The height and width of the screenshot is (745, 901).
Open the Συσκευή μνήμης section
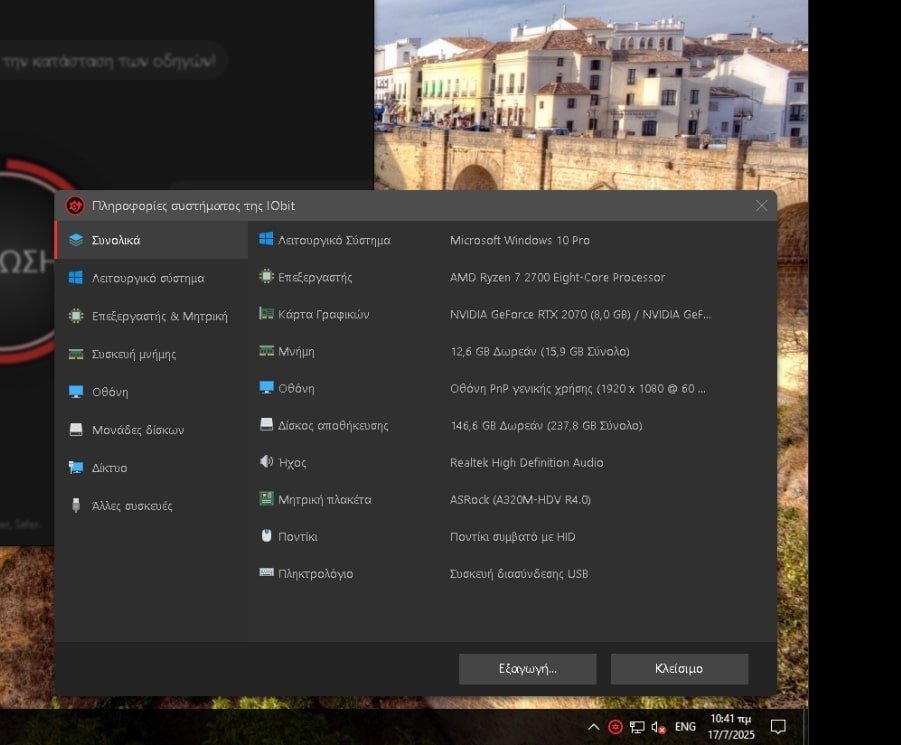(152, 354)
